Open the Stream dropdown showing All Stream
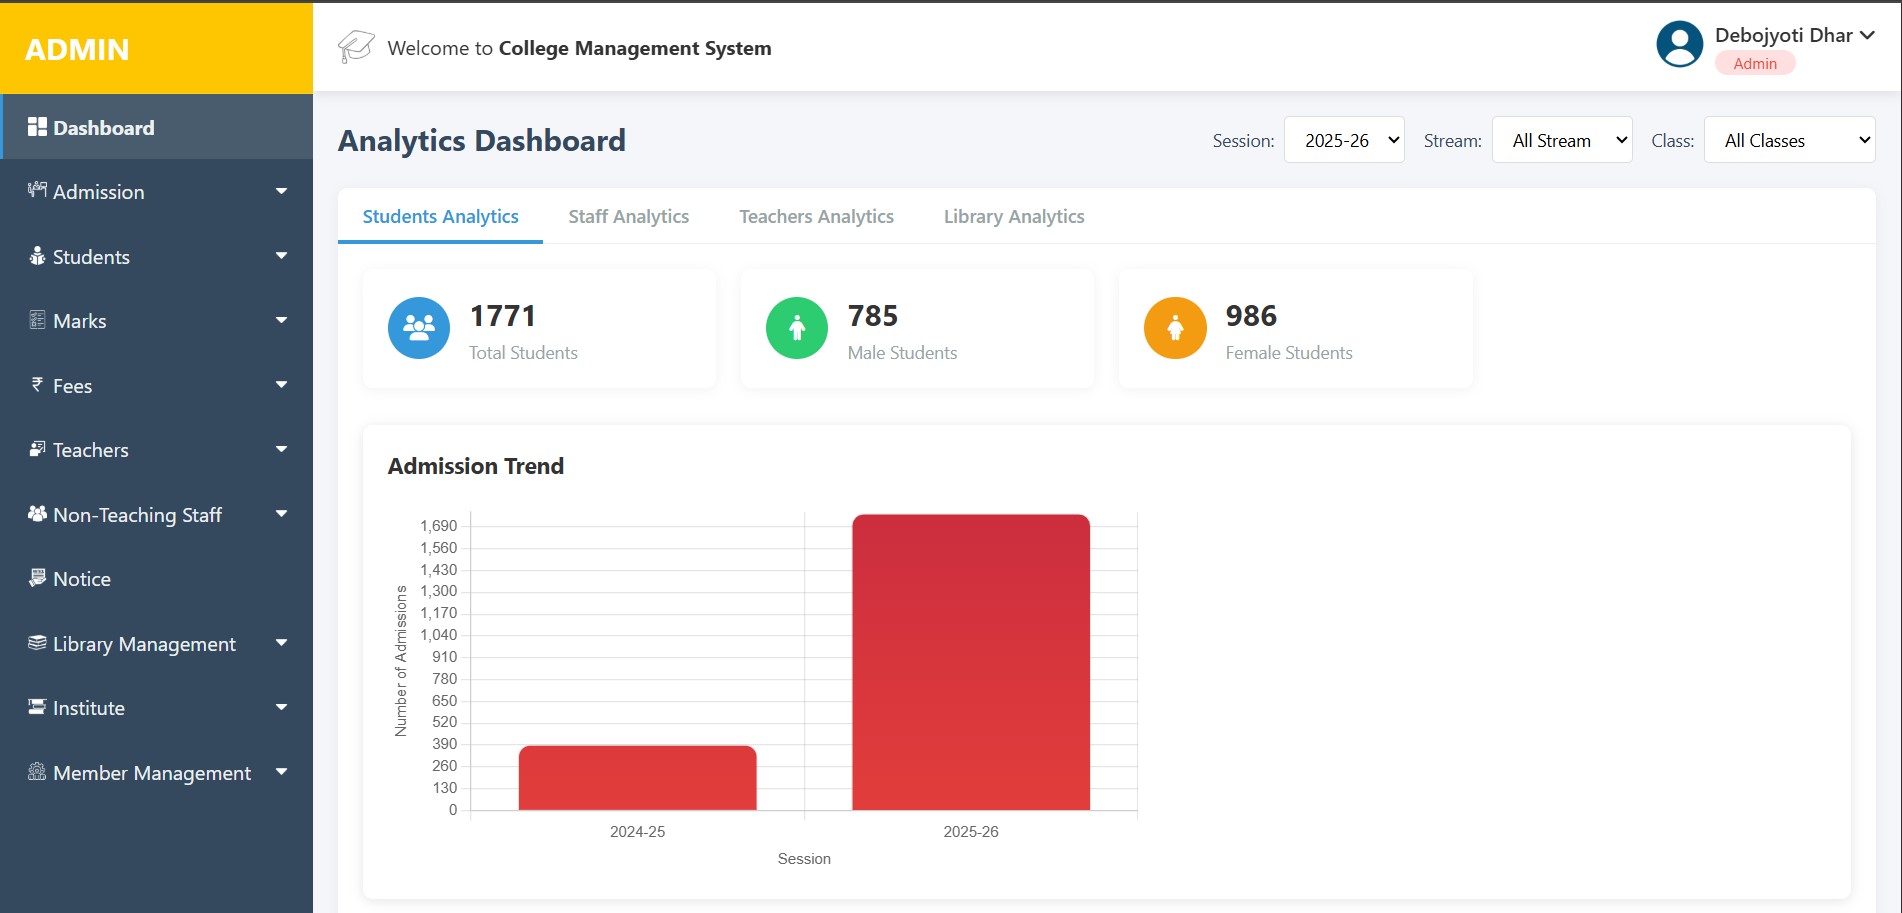Viewport: 1902px width, 913px height. click(1561, 140)
